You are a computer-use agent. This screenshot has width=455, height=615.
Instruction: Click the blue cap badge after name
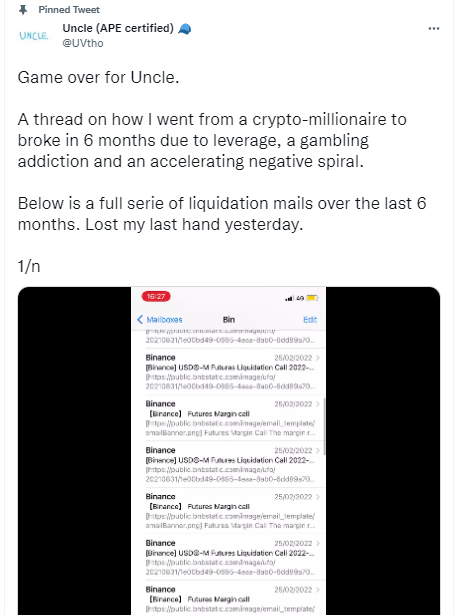coord(185,29)
